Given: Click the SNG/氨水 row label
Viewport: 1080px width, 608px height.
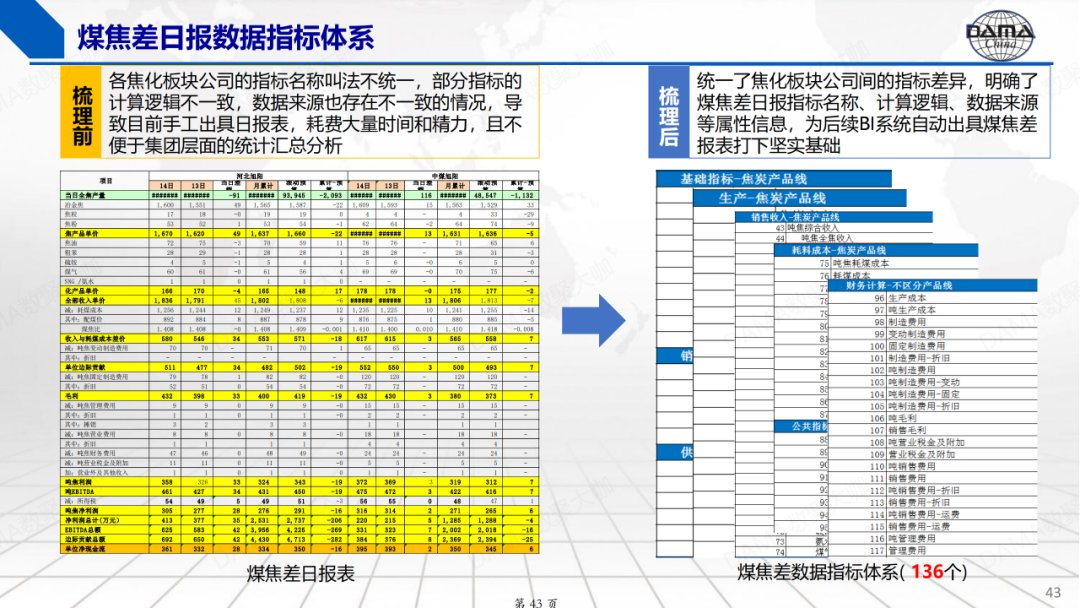Looking at the screenshot, I should point(78,281).
